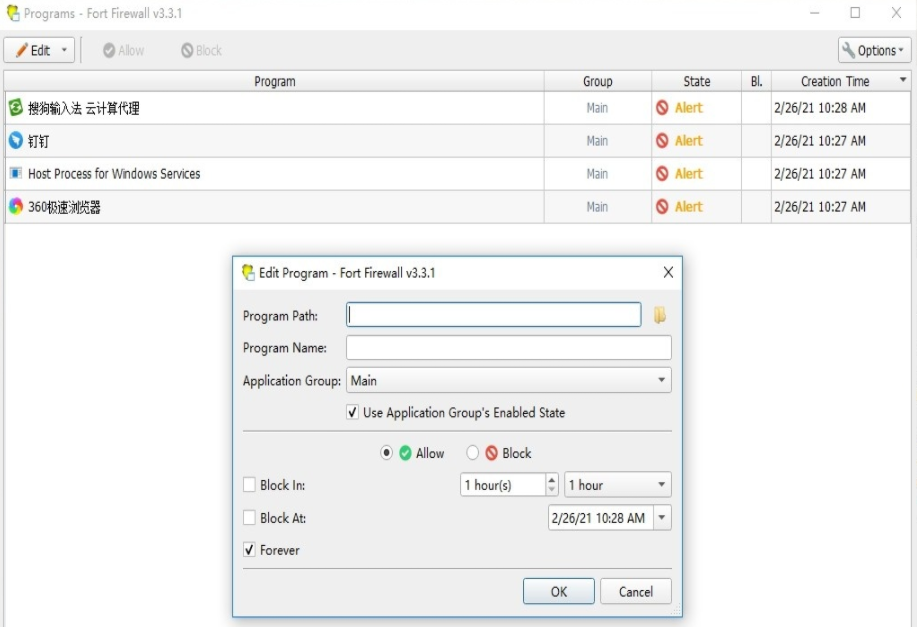Click the Fort Firewall icon in the Edit Program dialog title
The height and width of the screenshot is (627, 917).
click(248, 272)
